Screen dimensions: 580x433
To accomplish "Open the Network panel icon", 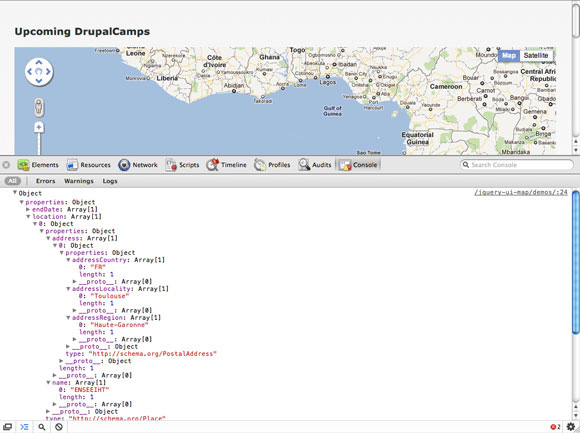I will coord(124,165).
